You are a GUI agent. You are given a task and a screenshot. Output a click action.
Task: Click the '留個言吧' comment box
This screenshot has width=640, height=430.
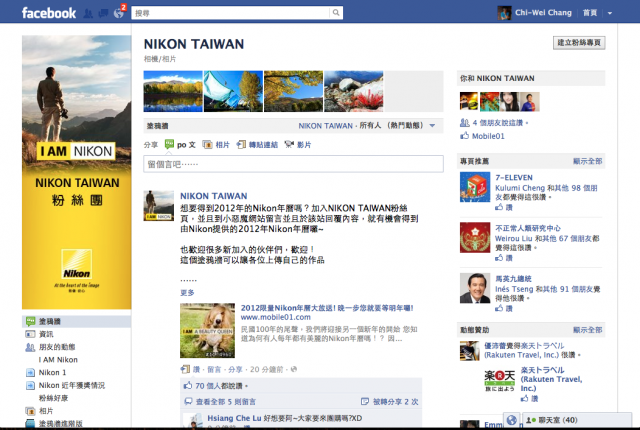click(x=293, y=164)
